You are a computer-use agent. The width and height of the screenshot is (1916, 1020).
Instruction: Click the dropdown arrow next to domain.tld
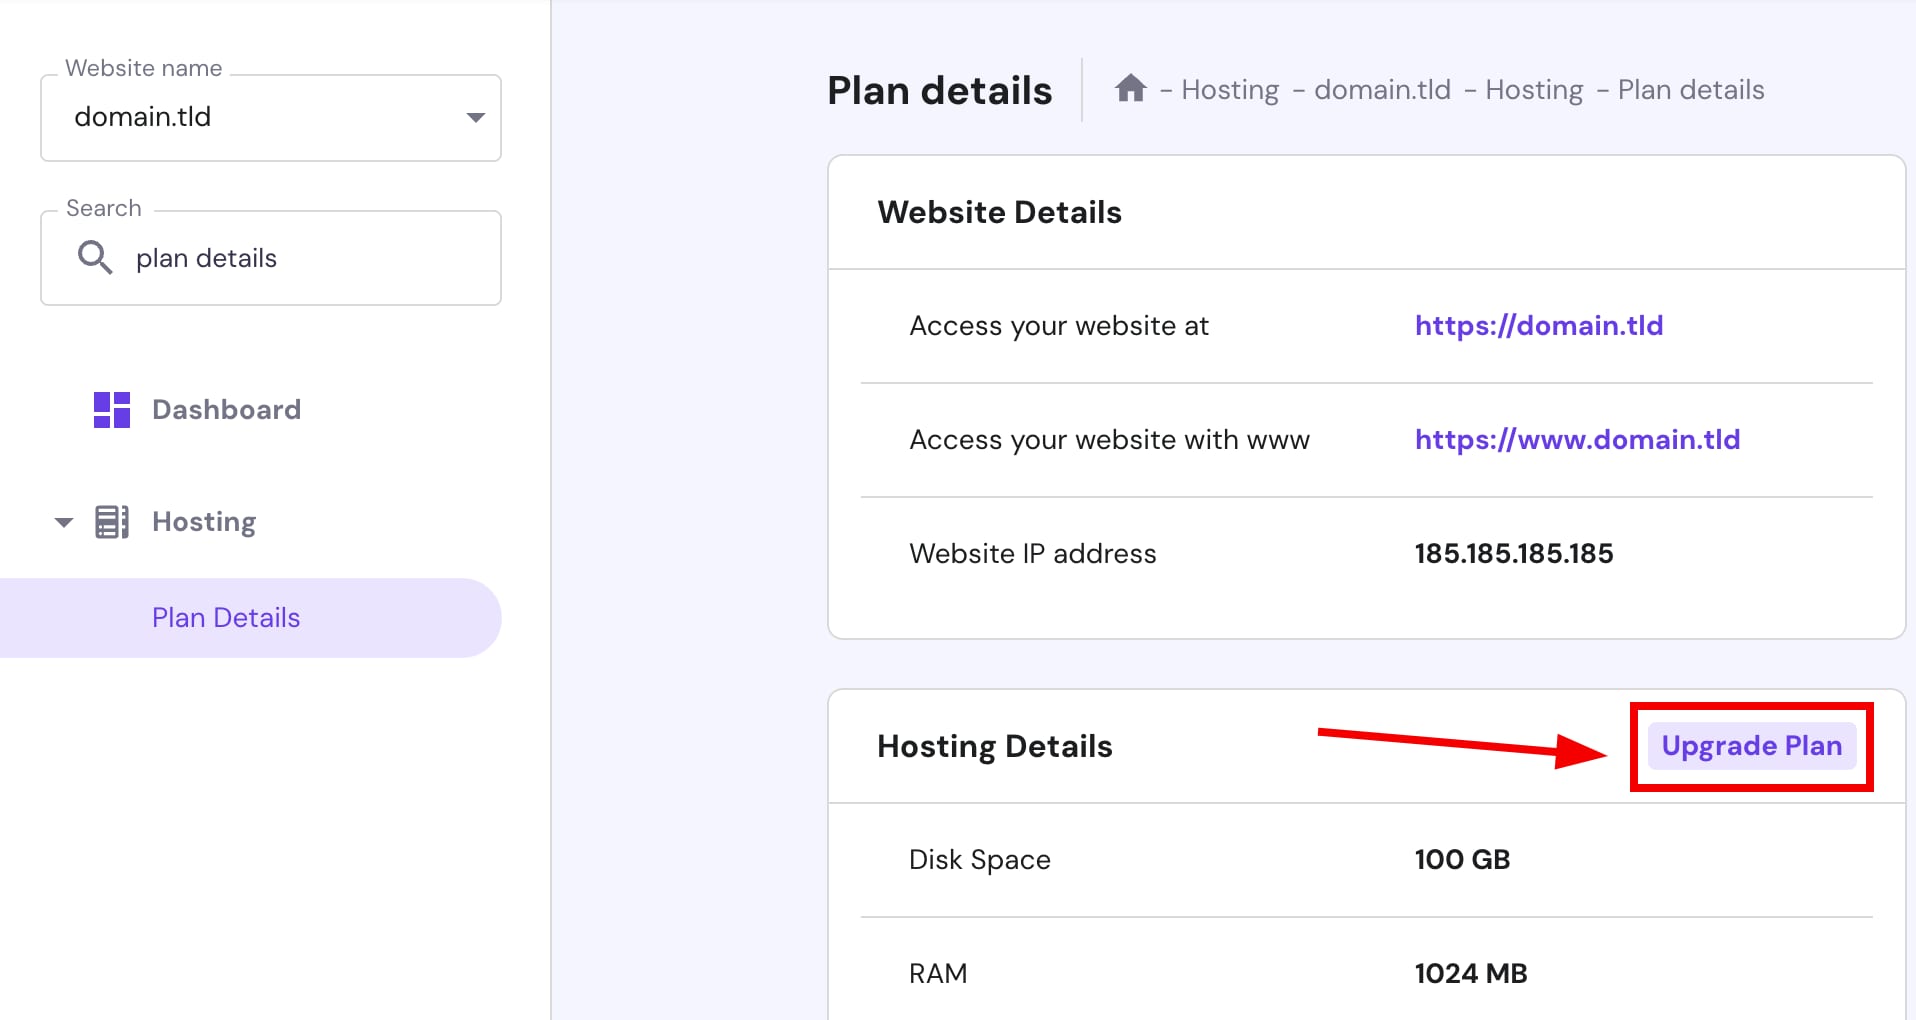pos(474,117)
